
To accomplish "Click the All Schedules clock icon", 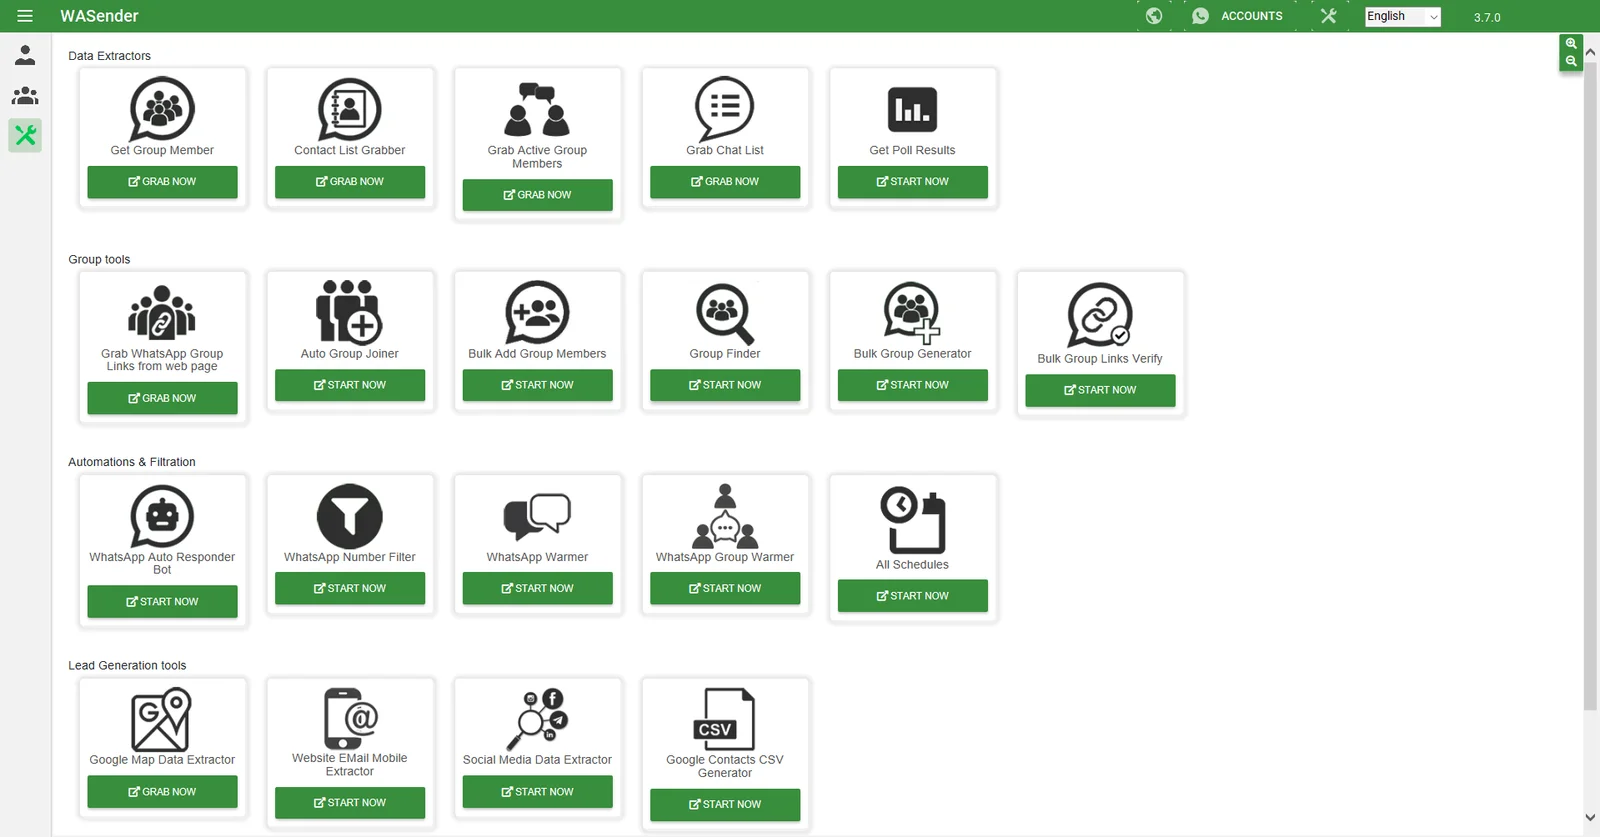I will [x=912, y=520].
